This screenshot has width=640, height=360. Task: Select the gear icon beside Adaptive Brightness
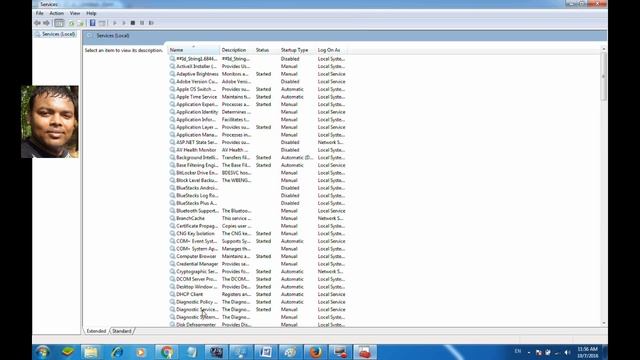tap(172, 74)
